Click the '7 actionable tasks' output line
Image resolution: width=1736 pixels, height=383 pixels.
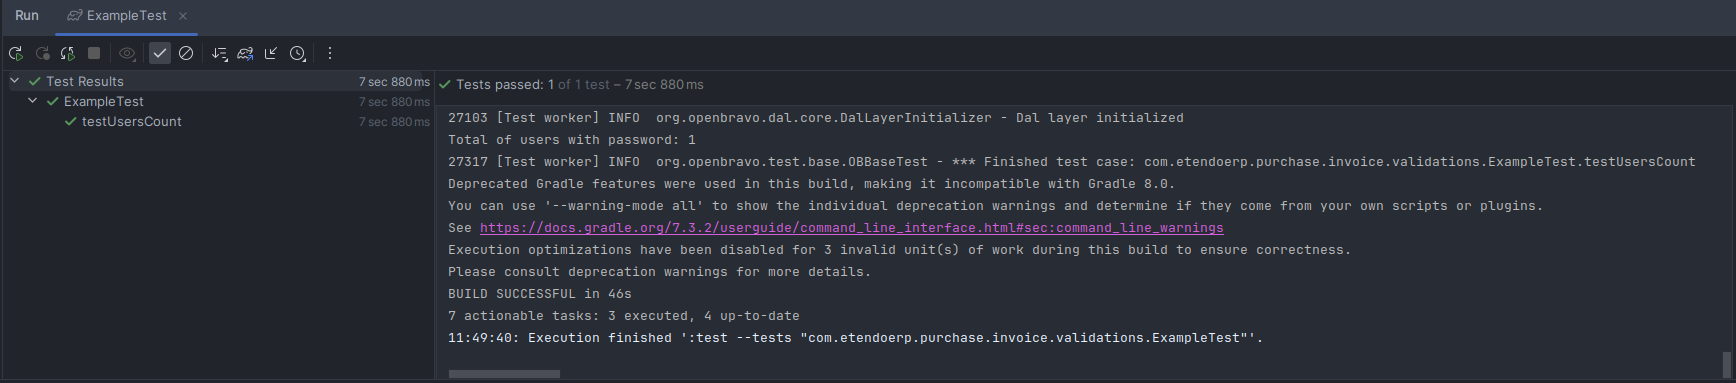(x=624, y=316)
